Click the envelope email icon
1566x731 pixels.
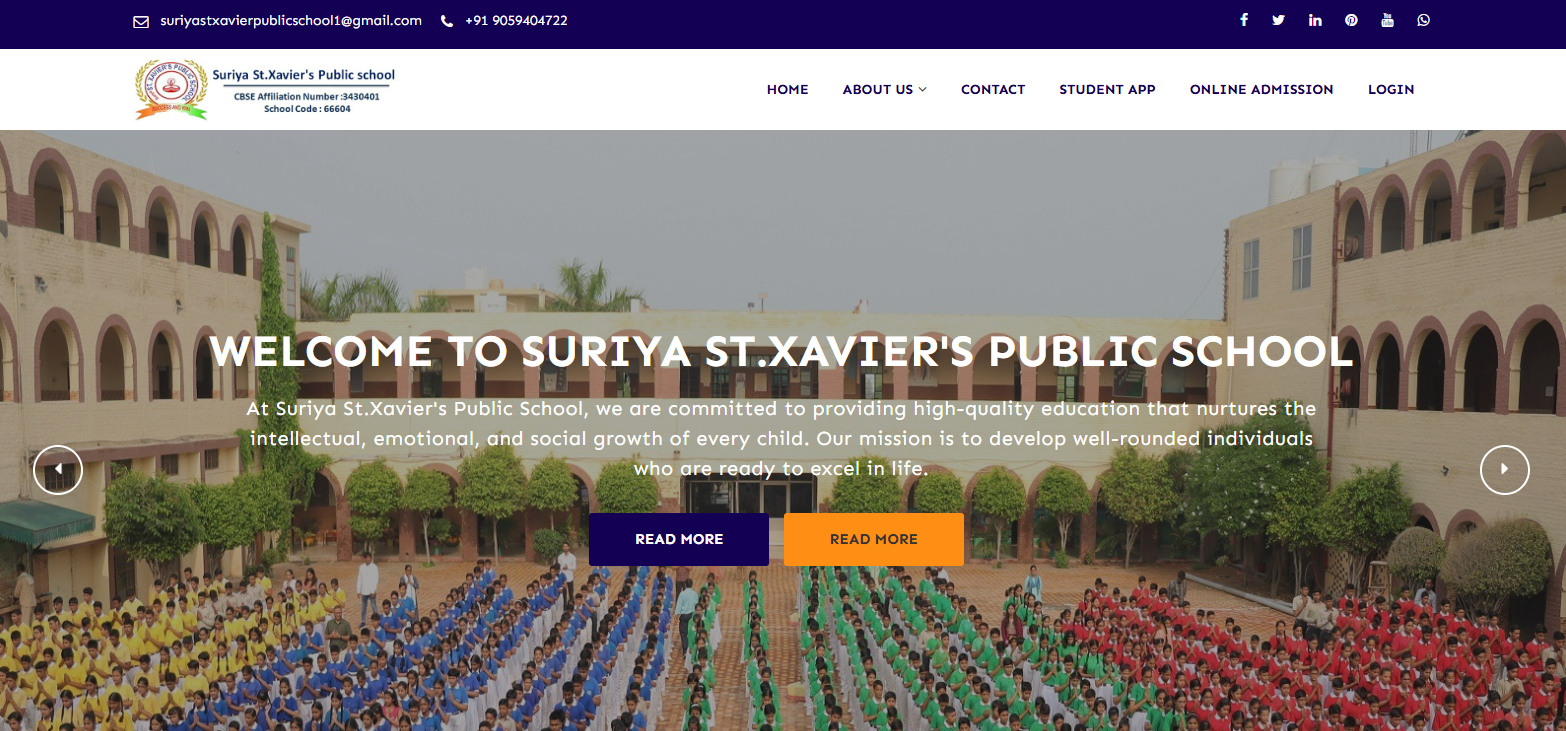(x=141, y=21)
